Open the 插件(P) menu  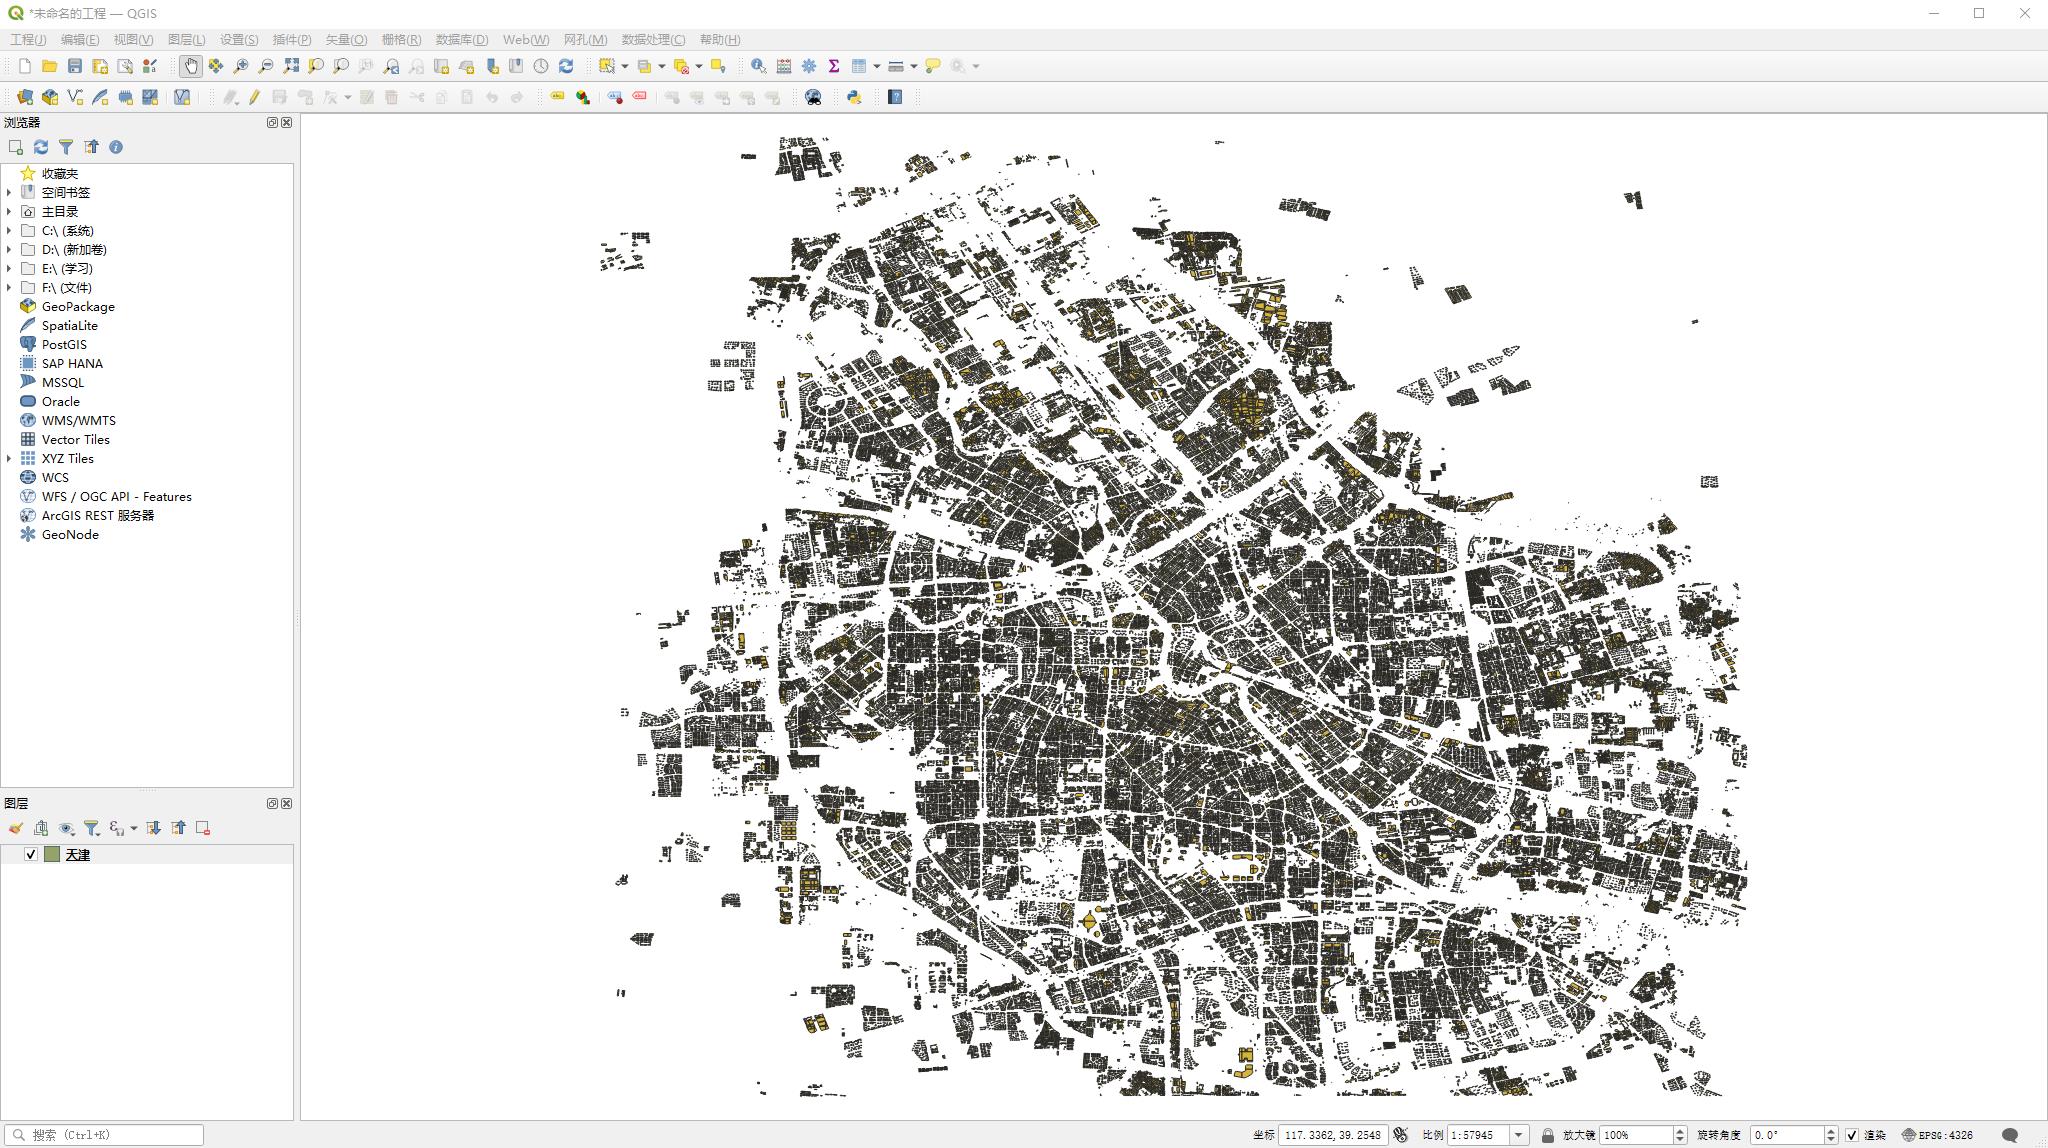tap(292, 40)
